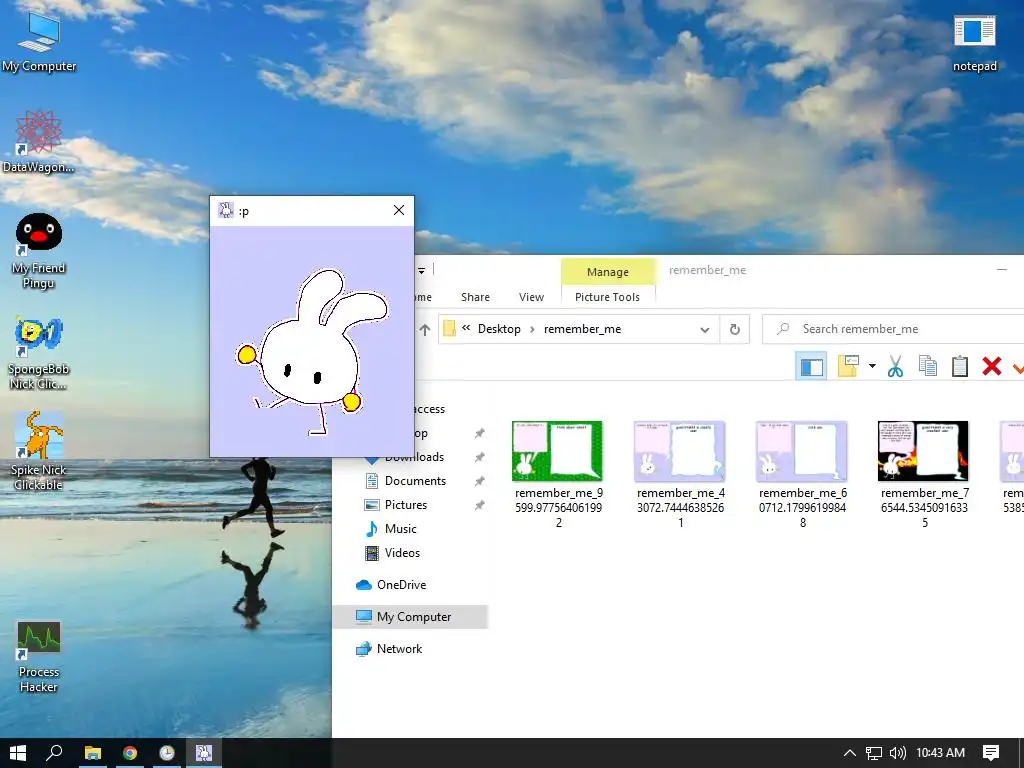
Task: Select the black remember_me_76544 thumbnail
Action: [923, 451]
